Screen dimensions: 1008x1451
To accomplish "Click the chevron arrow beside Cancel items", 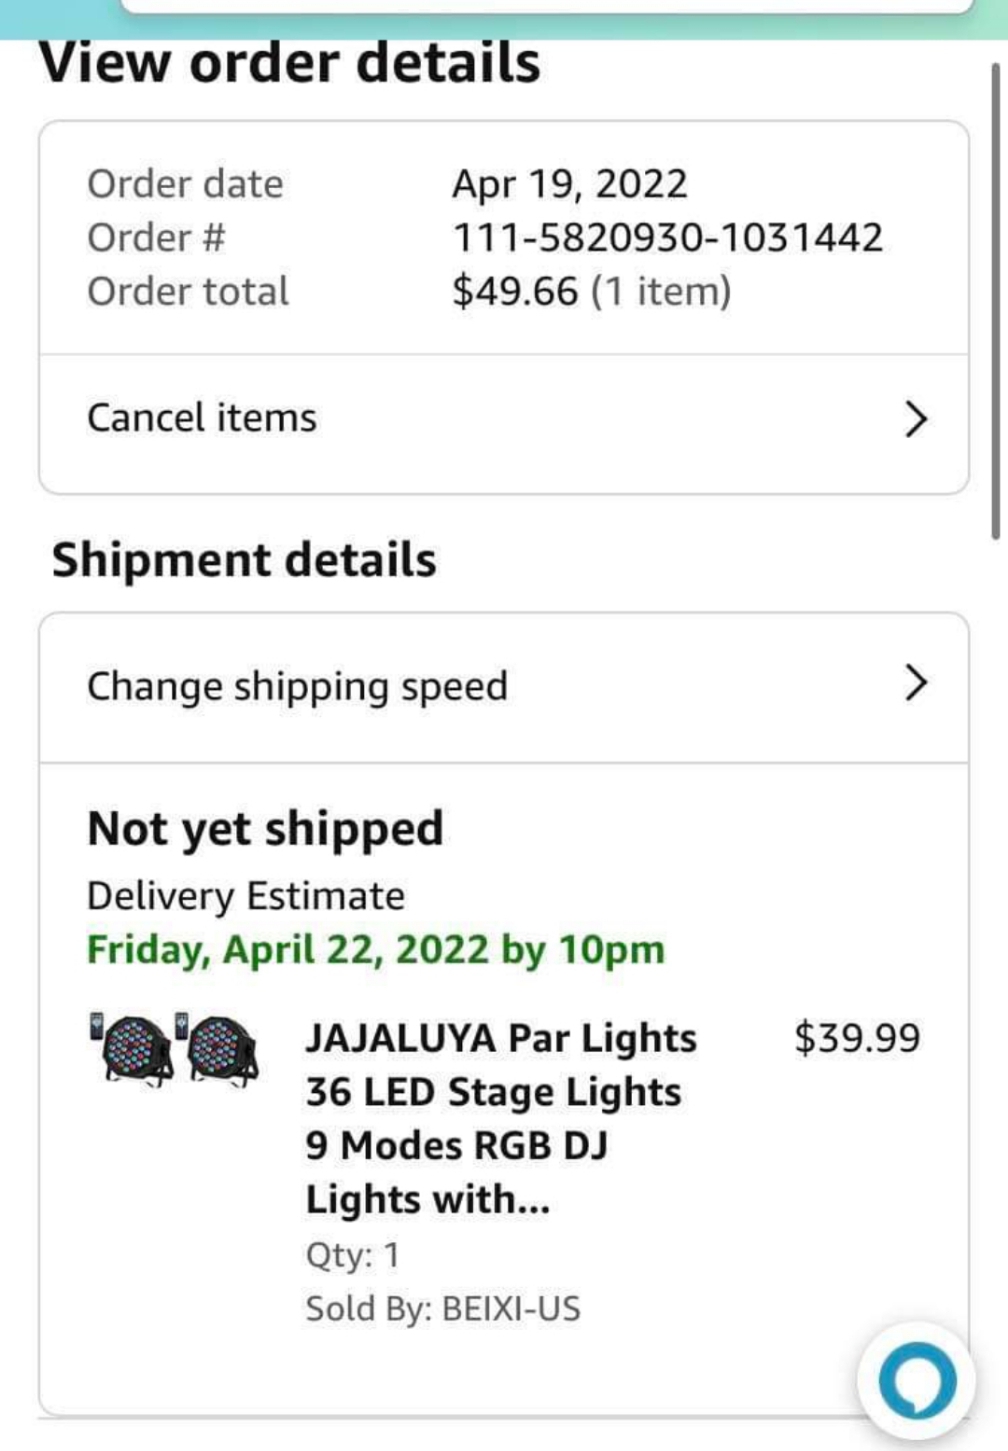I will tap(916, 419).
